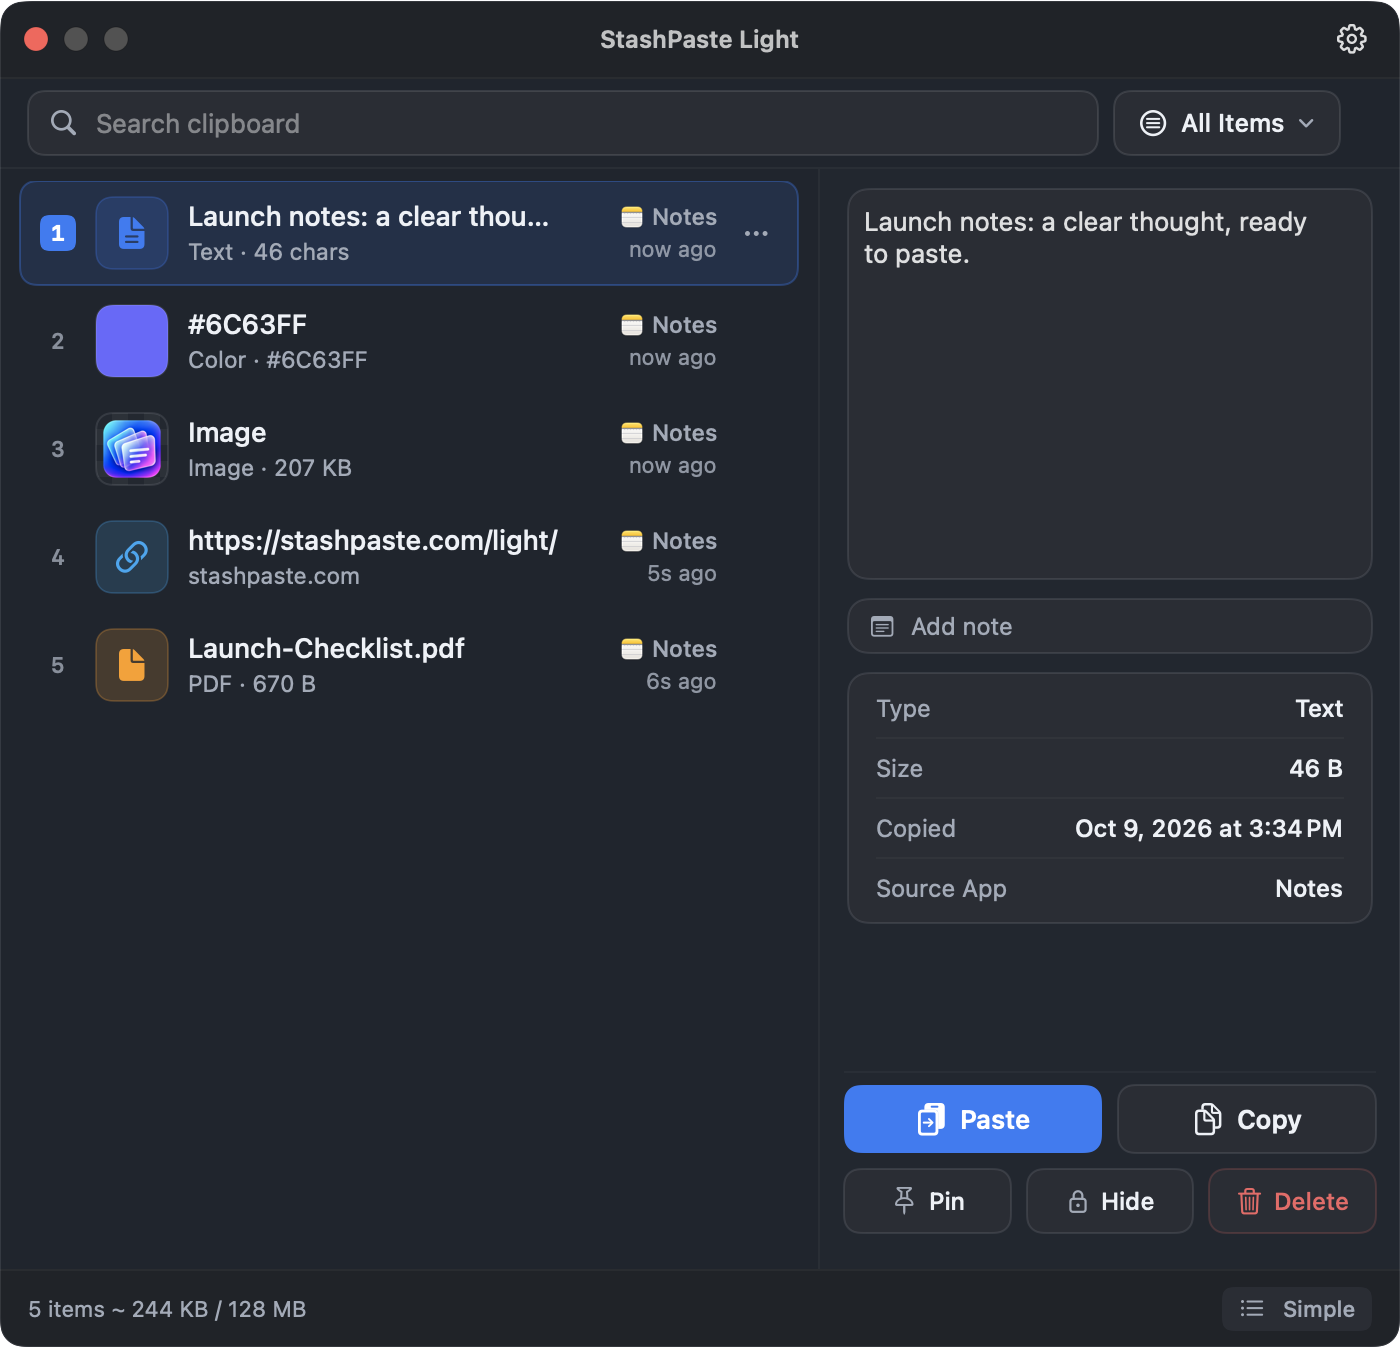Screen dimensions: 1400x1347
Task: Click the magnifier icon in search bar
Action: click(x=63, y=123)
